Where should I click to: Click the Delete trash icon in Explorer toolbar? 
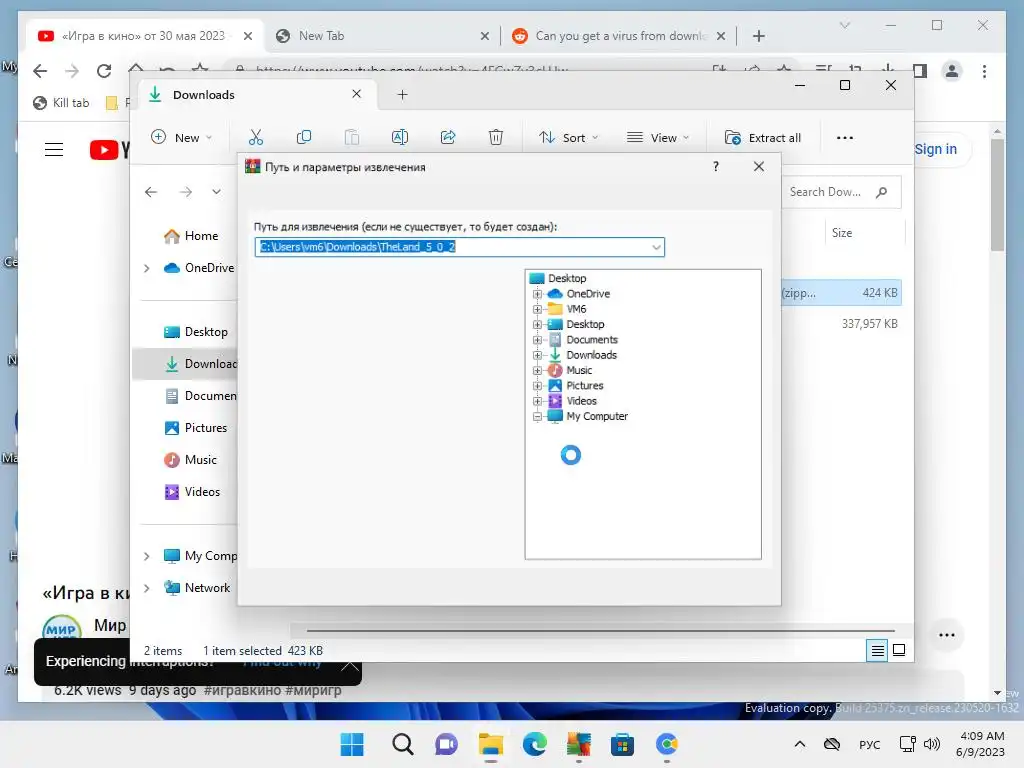496,137
